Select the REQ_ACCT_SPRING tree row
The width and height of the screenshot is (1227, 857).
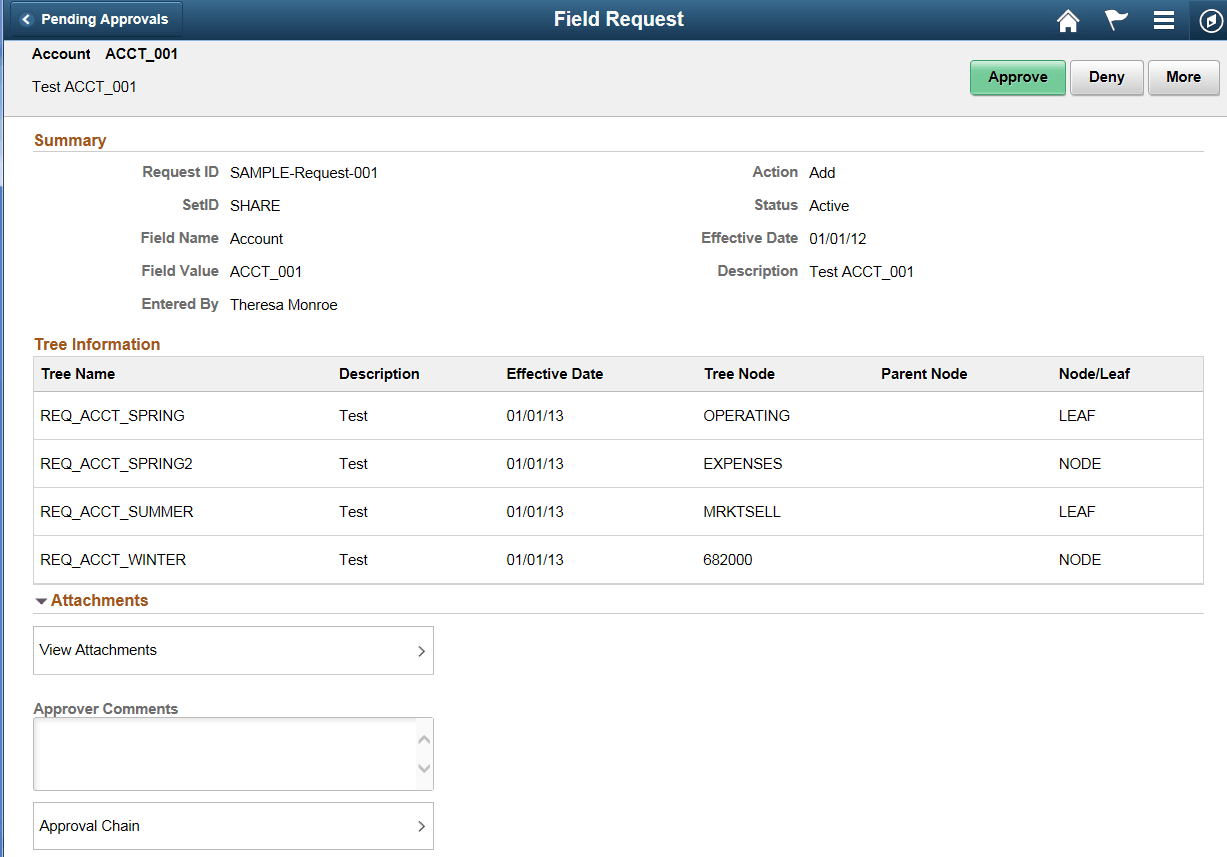pos(618,416)
